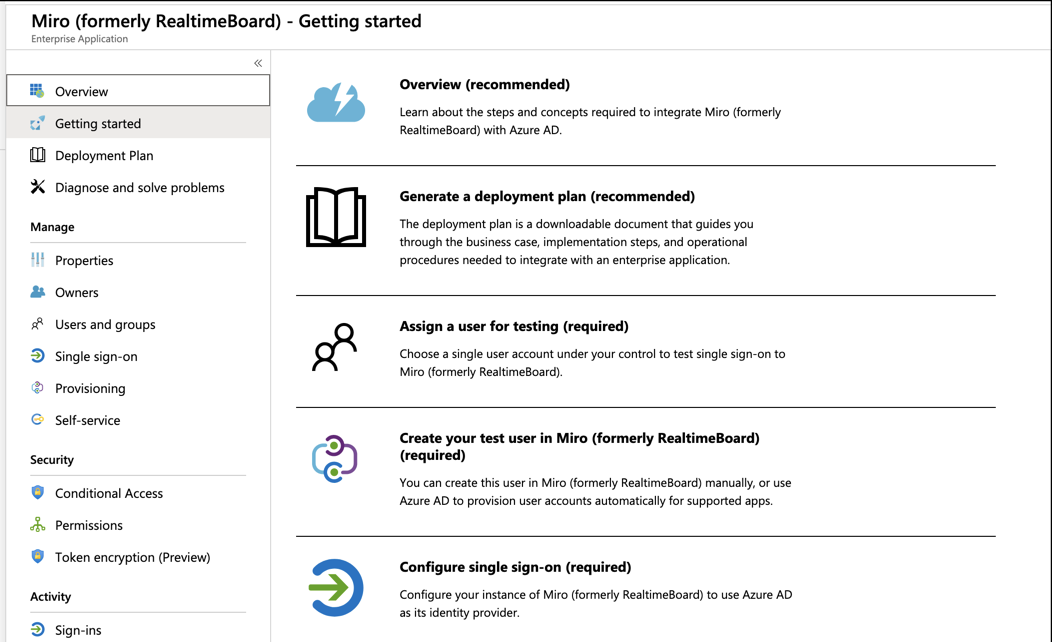1052x642 pixels.
Task: Select Single sign-on in the sidebar
Action: pos(96,356)
